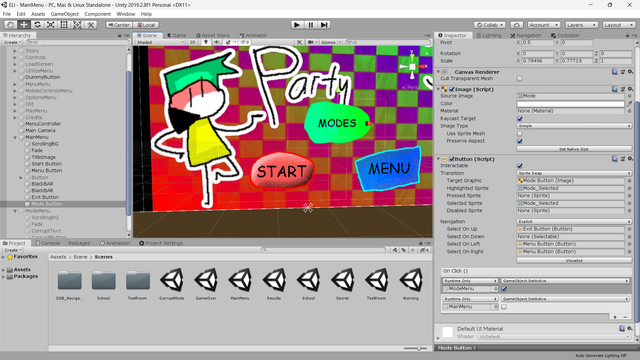Select the Rotate tool
Image resolution: width=640 pixels, height=360 pixels.
pos(37,25)
